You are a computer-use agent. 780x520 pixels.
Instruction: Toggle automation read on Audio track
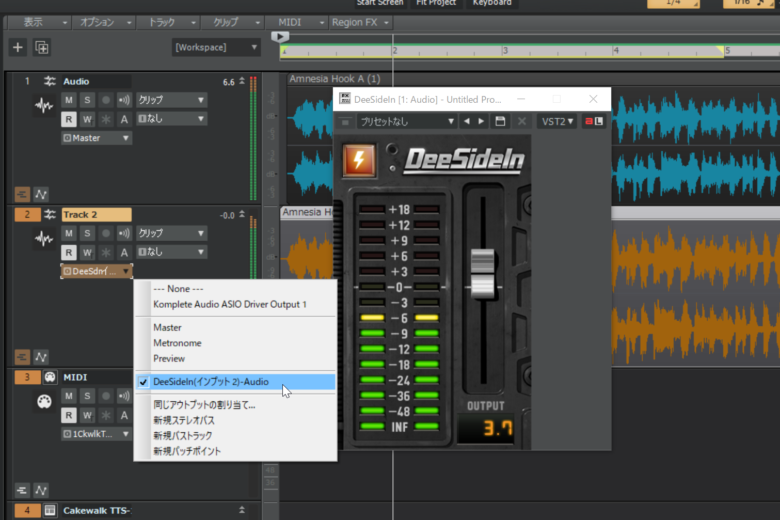pyautogui.click(x=69, y=119)
